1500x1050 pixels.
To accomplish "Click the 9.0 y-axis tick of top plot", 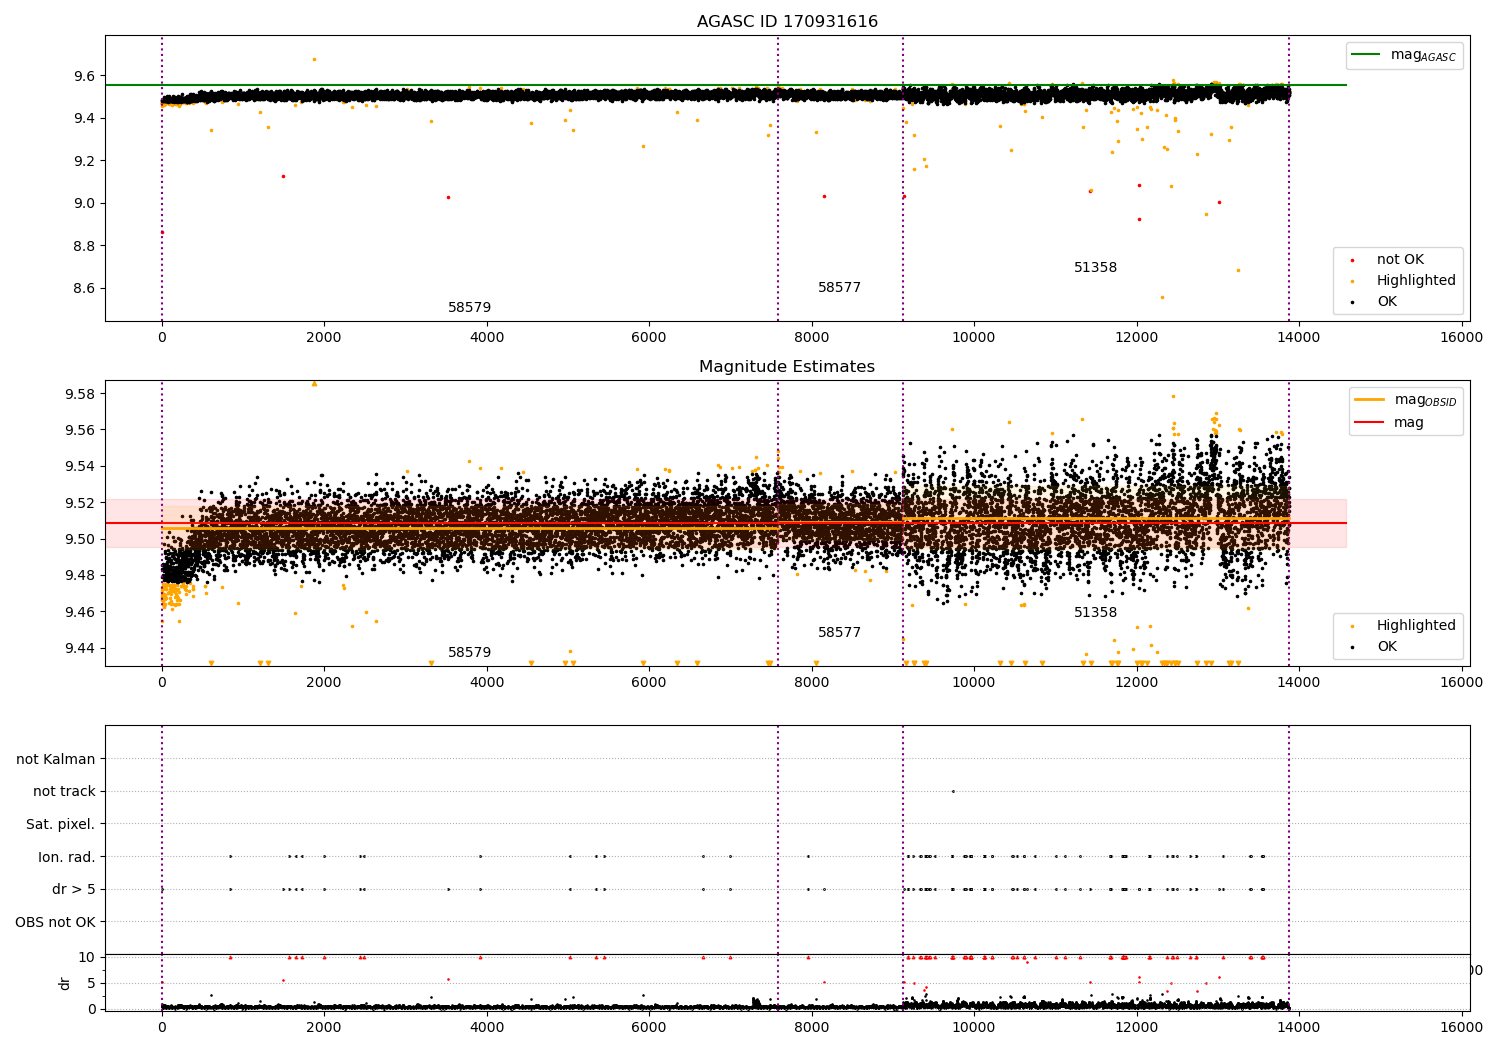I will [84, 203].
